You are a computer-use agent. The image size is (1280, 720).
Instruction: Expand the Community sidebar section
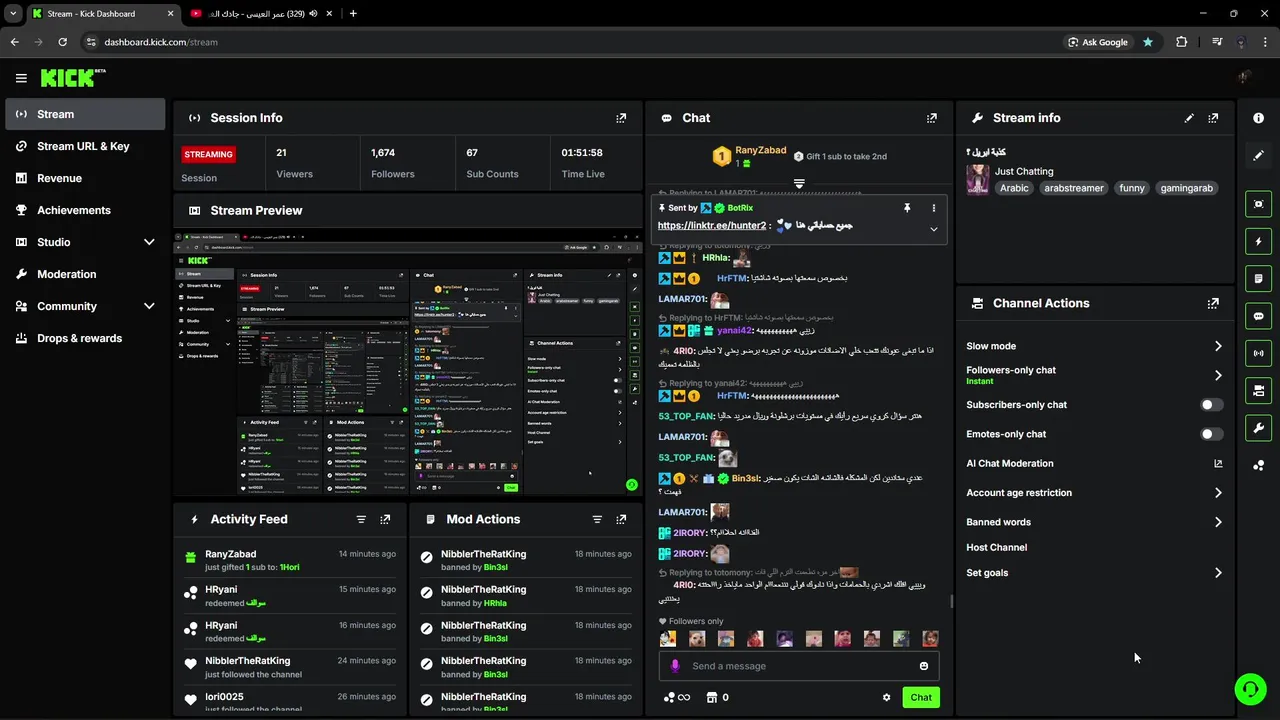pyautogui.click(x=149, y=306)
